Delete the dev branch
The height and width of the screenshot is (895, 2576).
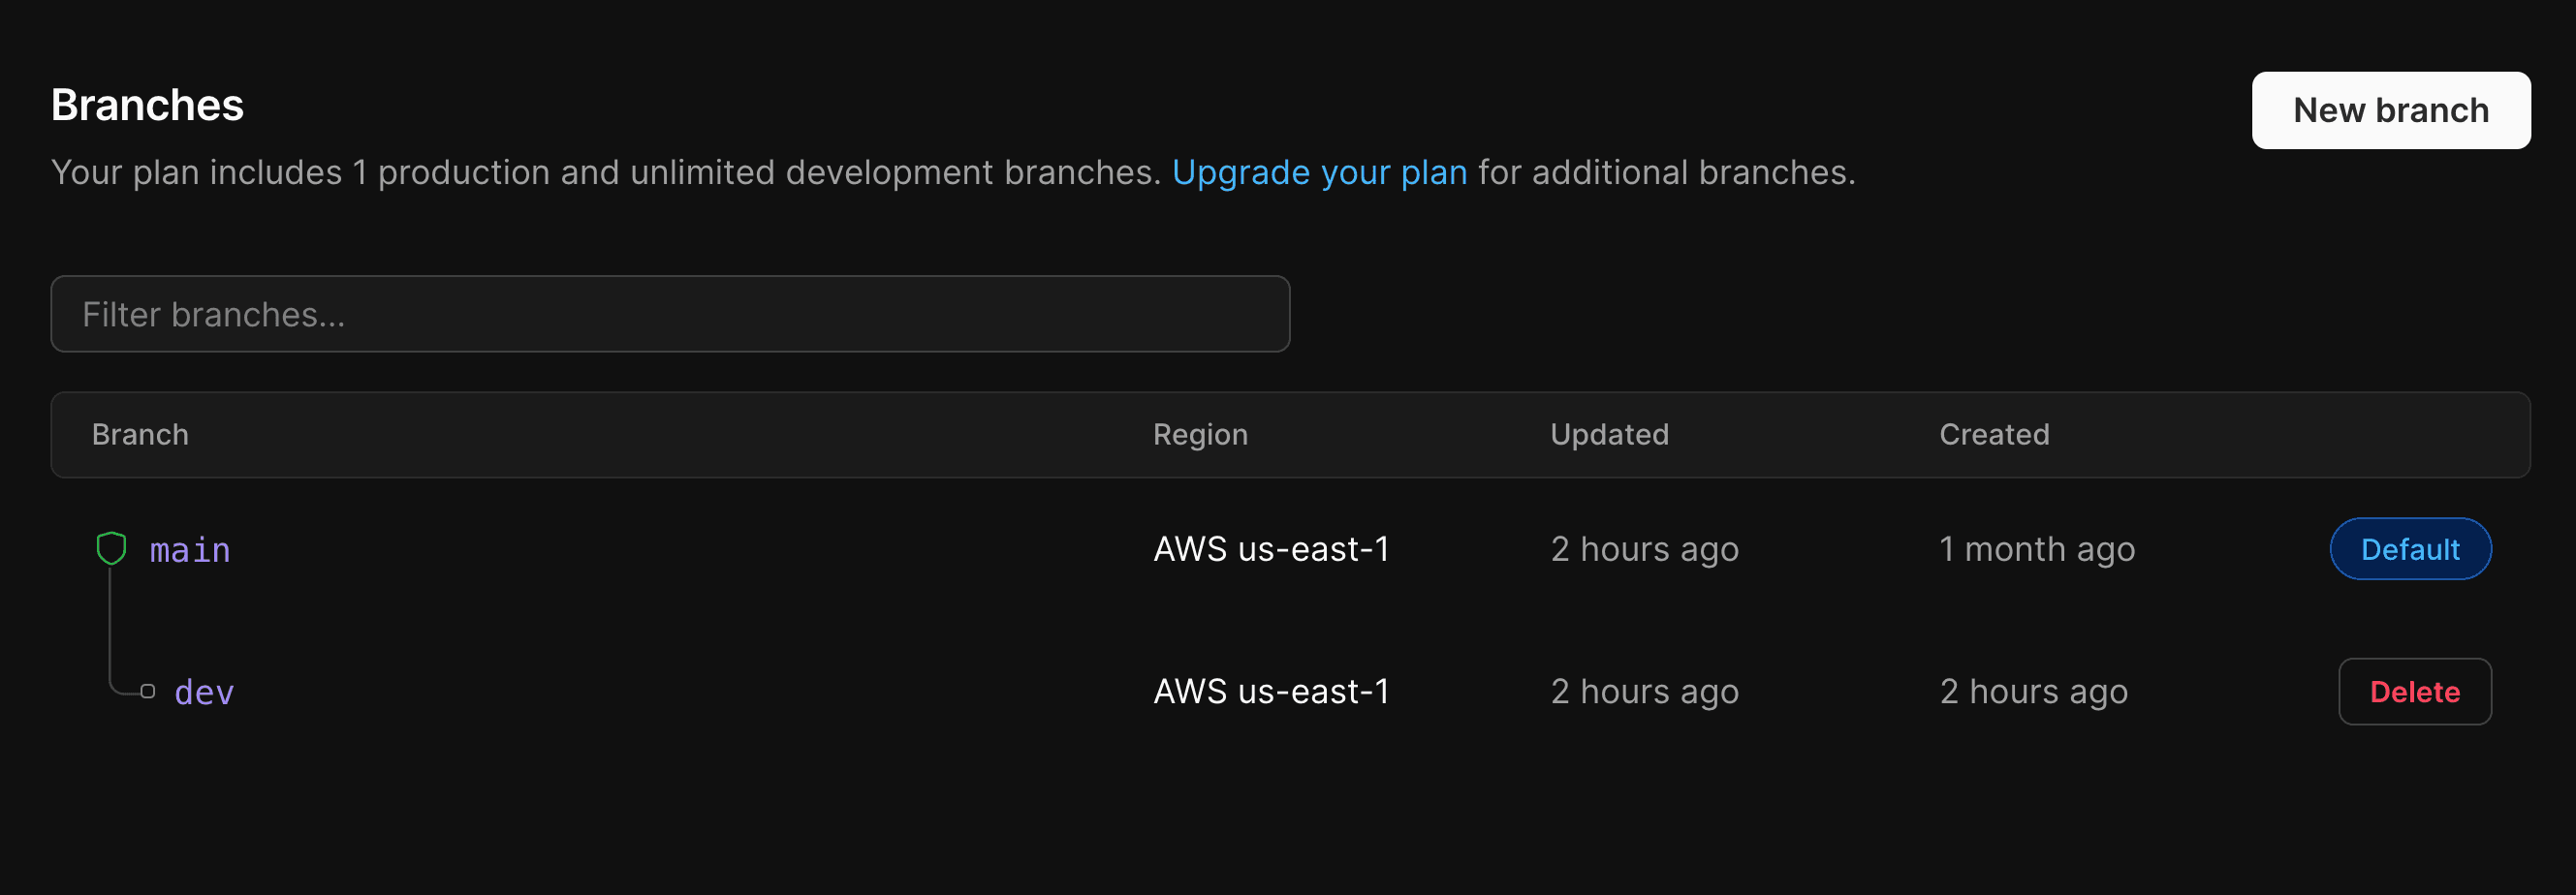point(2414,691)
